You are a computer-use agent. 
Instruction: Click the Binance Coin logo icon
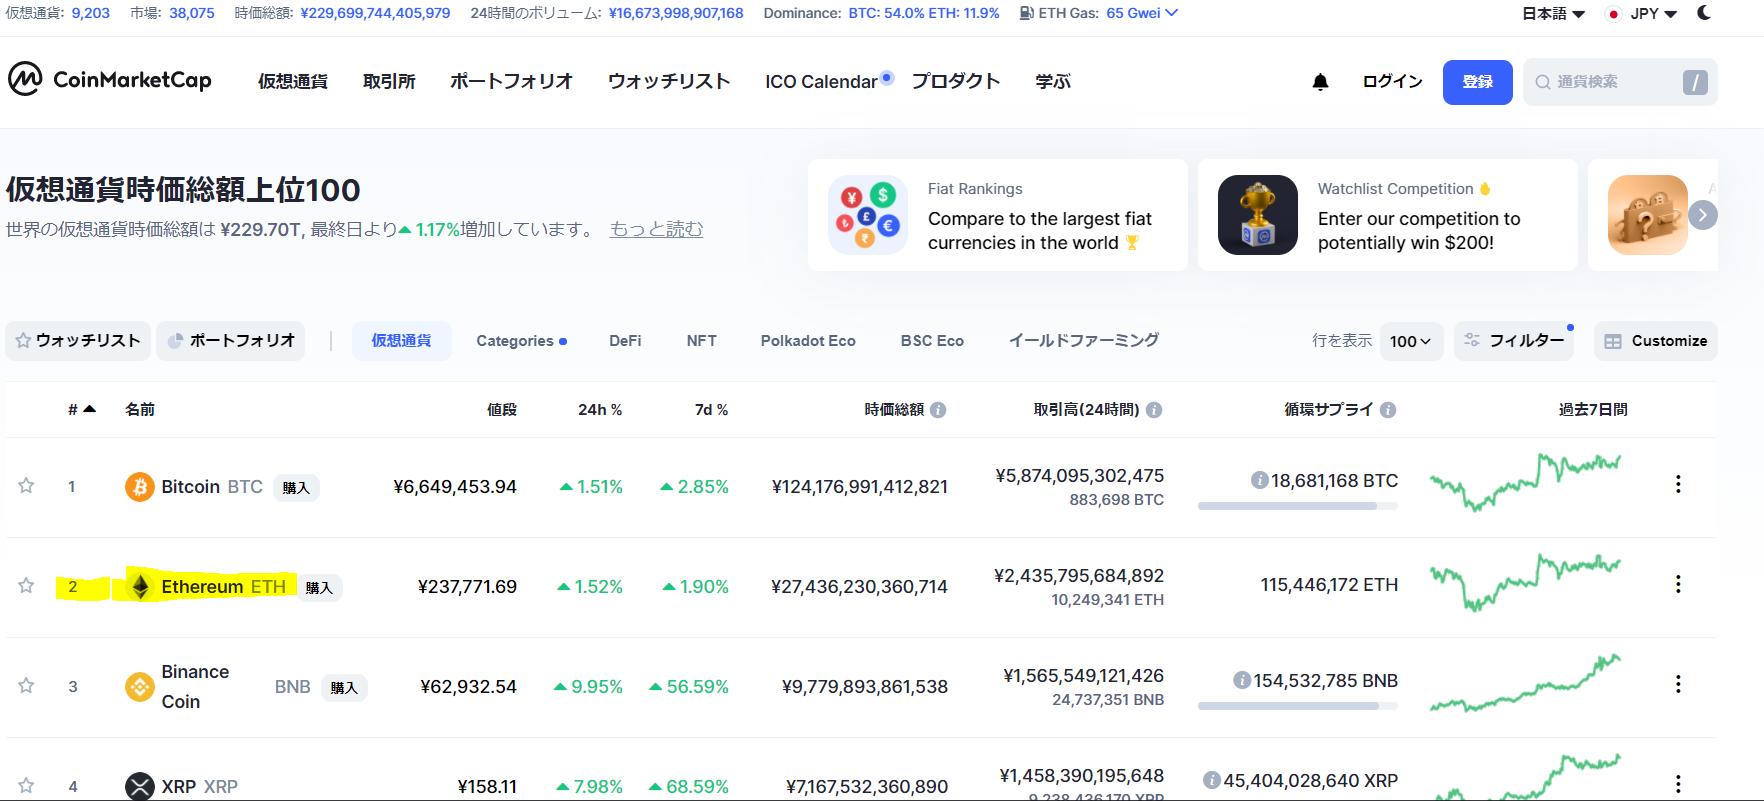139,687
